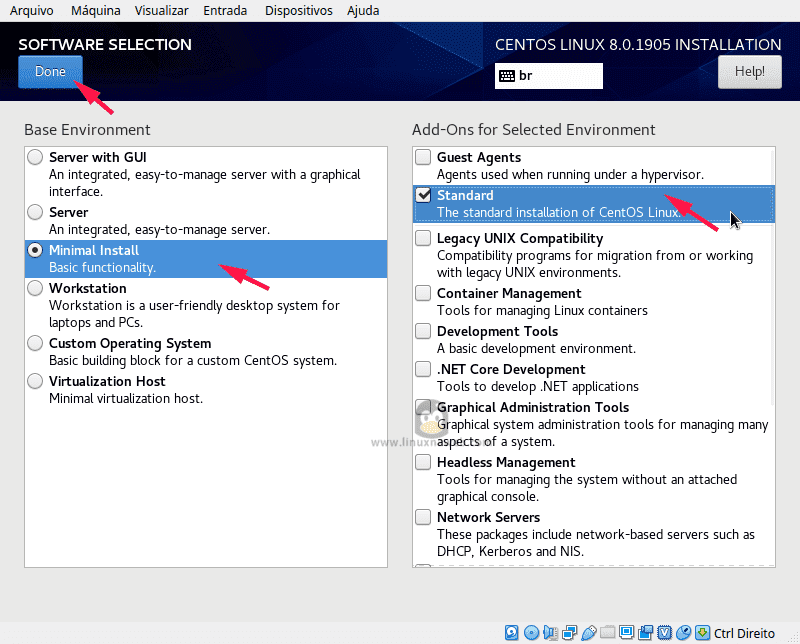Screen dimensions: 800x644
Task: Enable the Headless Management checkbox
Action: 423,462
